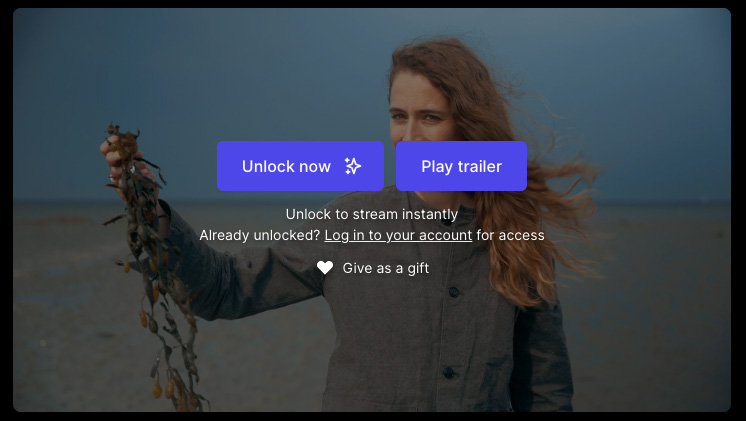This screenshot has width=746, height=421.
Task: Click the Unlock now button
Action: point(300,166)
